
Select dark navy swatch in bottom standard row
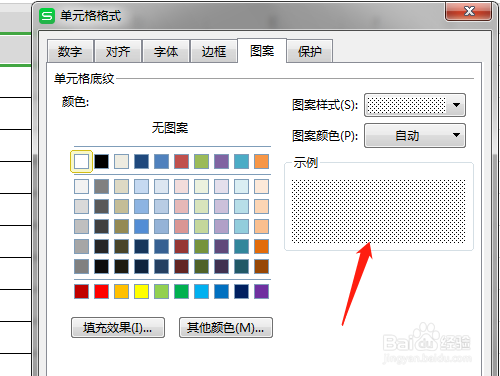tap(241, 291)
